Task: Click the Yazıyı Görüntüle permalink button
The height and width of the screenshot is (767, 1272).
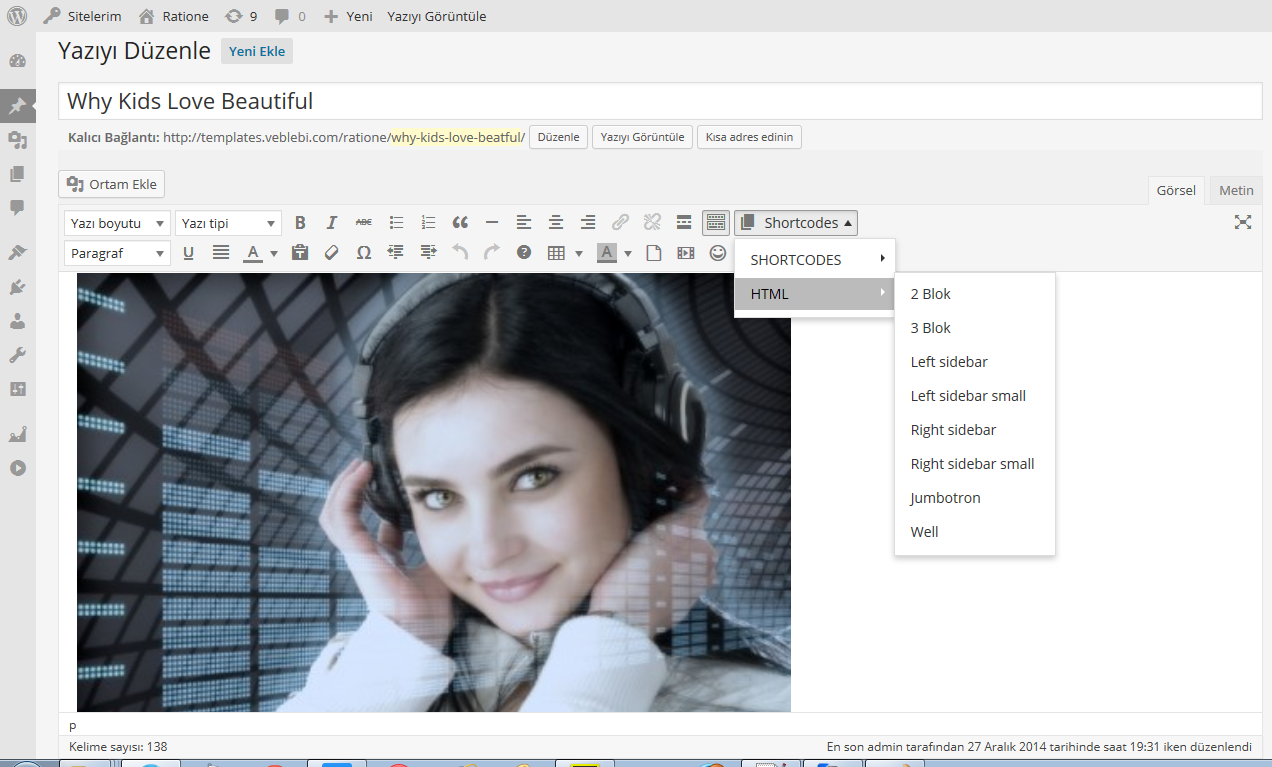Action: [x=642, y=137]
